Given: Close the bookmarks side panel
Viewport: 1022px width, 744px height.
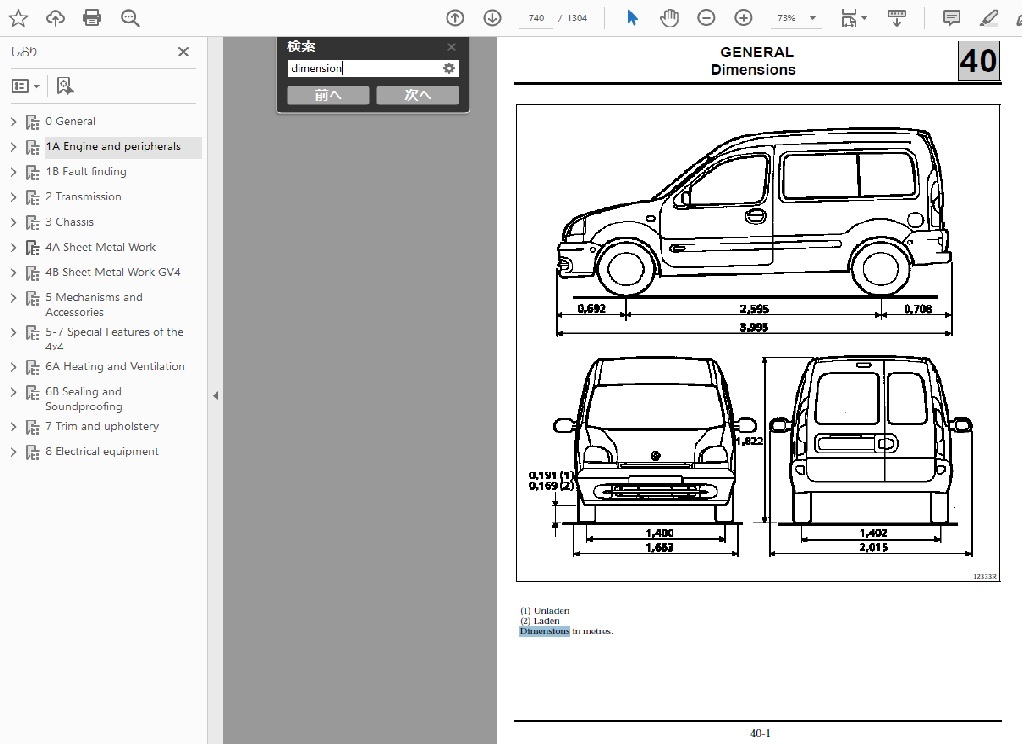Looking at the screenshot, I should click(x=183, y=52).
